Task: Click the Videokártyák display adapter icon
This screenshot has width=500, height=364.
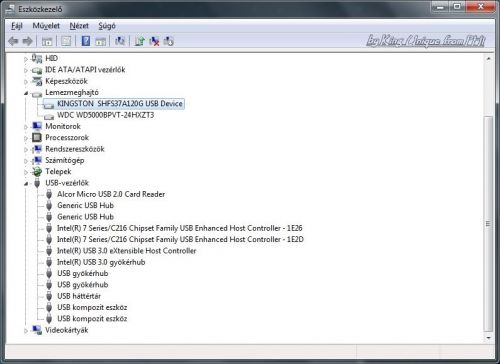Action: click(37, 330)
